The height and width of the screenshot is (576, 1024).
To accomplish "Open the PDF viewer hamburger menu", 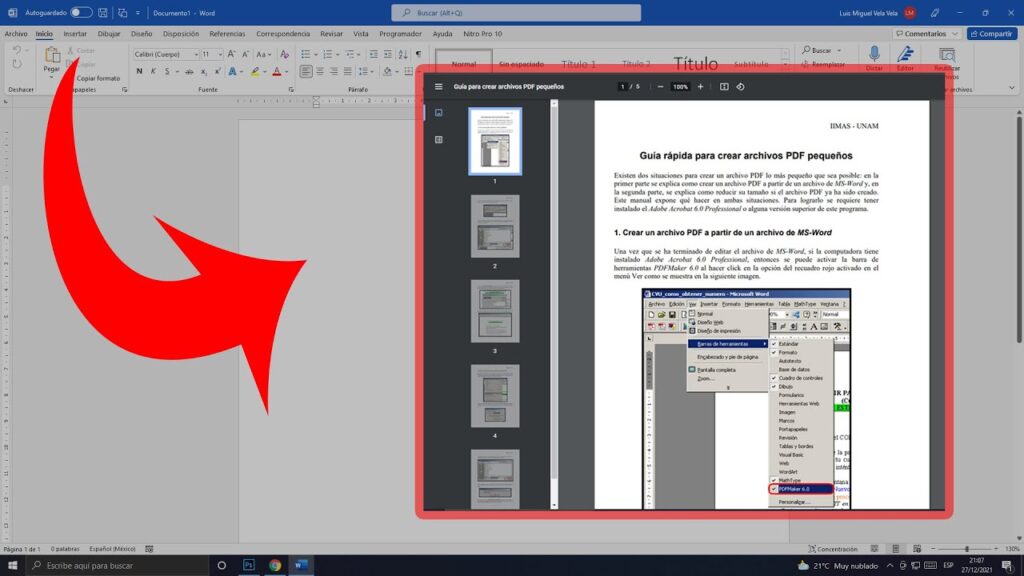I will (438, 87).
